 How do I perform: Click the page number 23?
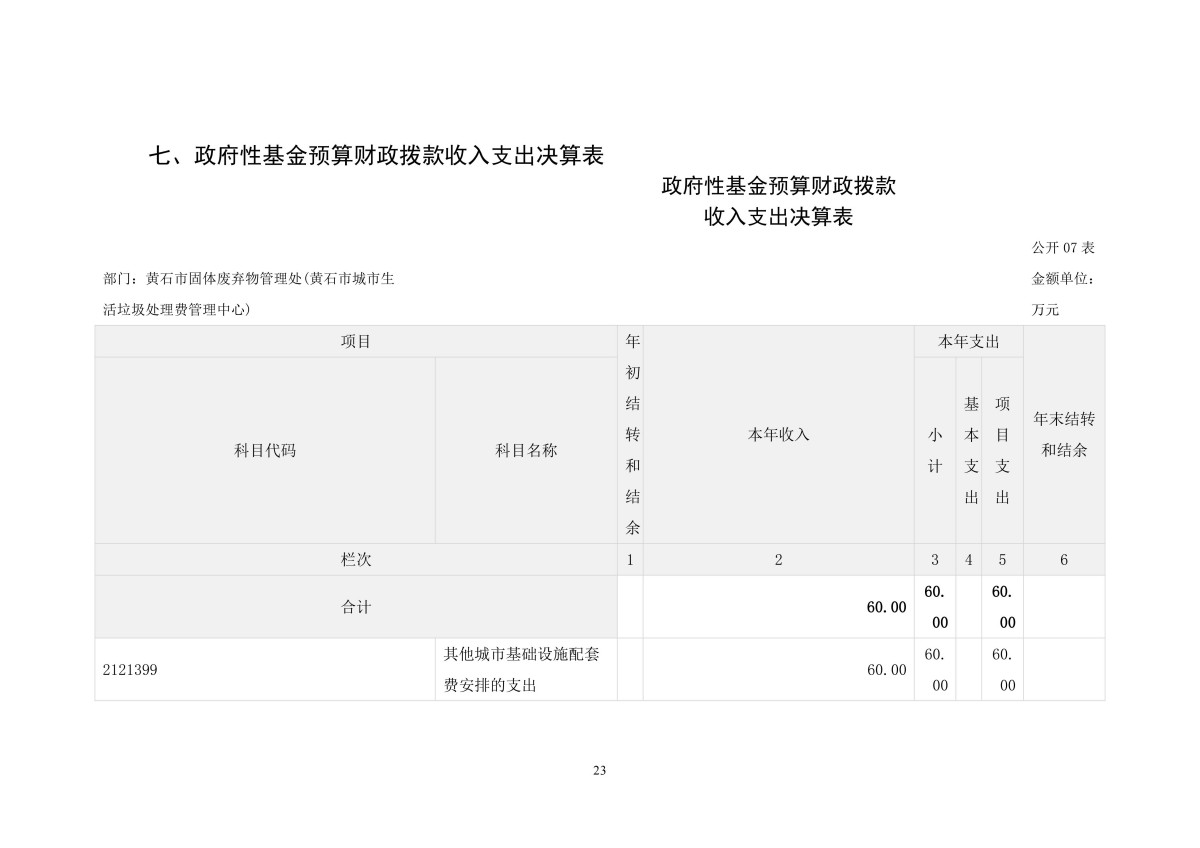pyautogui.click(x=600, y=770)
